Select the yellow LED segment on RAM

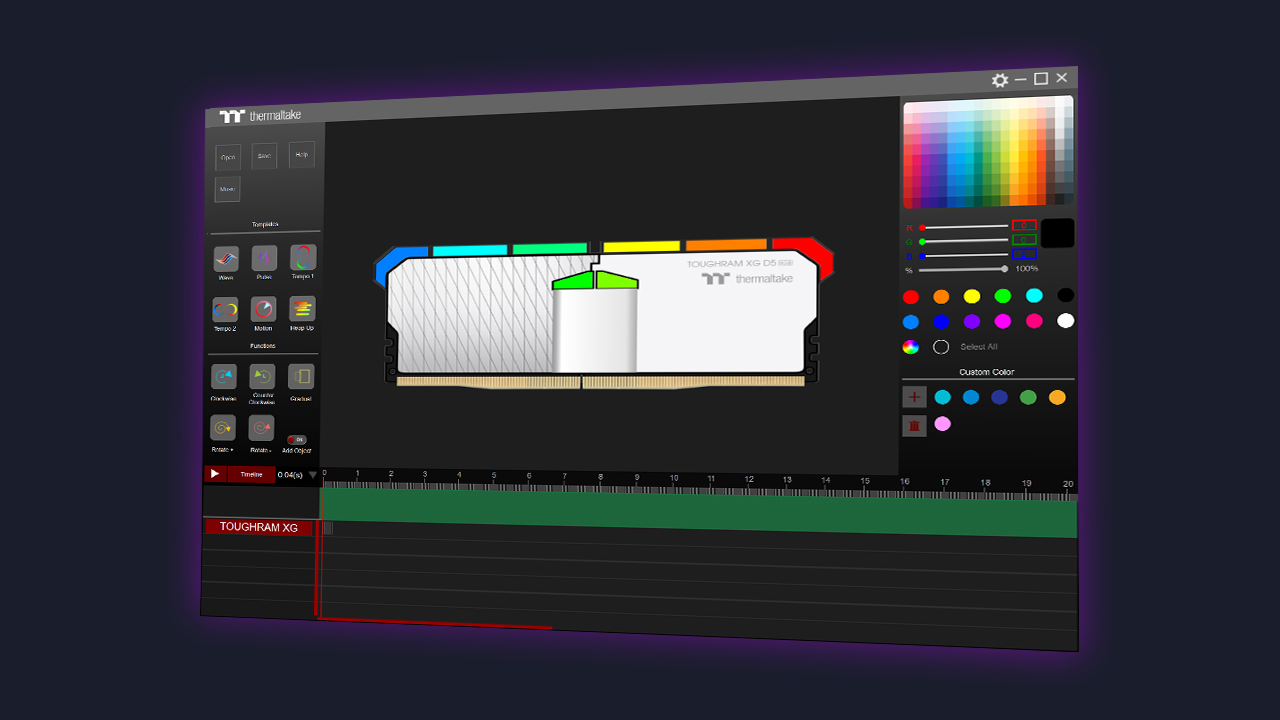point(641,246)
